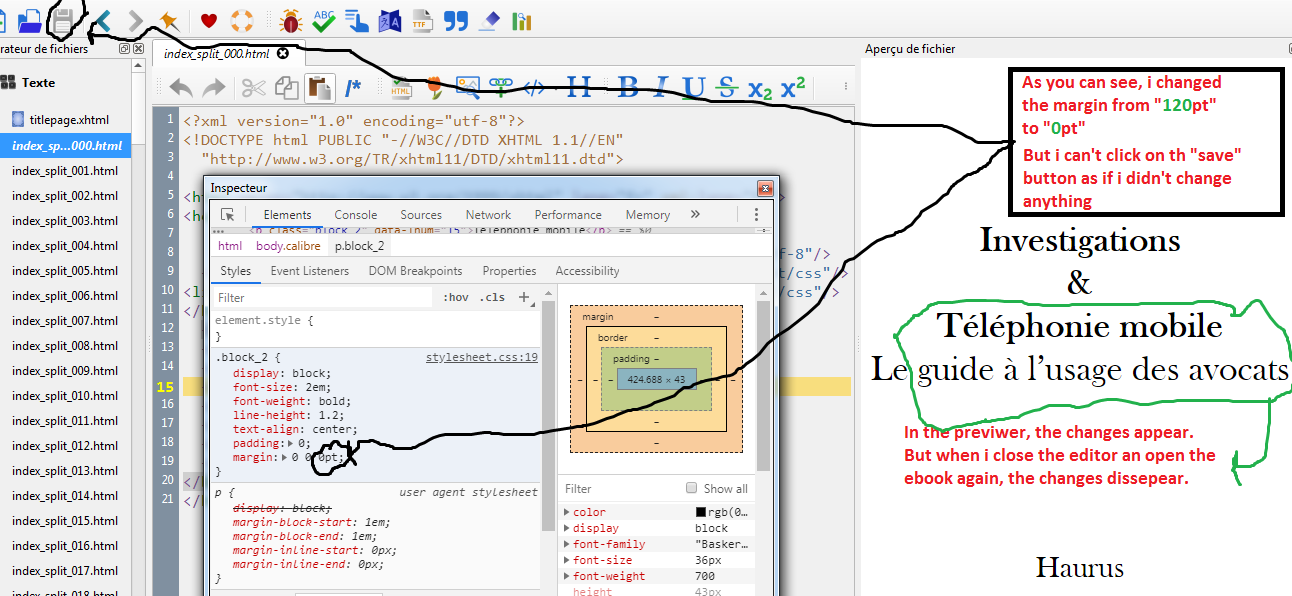Switch to the Console tab

355,214
